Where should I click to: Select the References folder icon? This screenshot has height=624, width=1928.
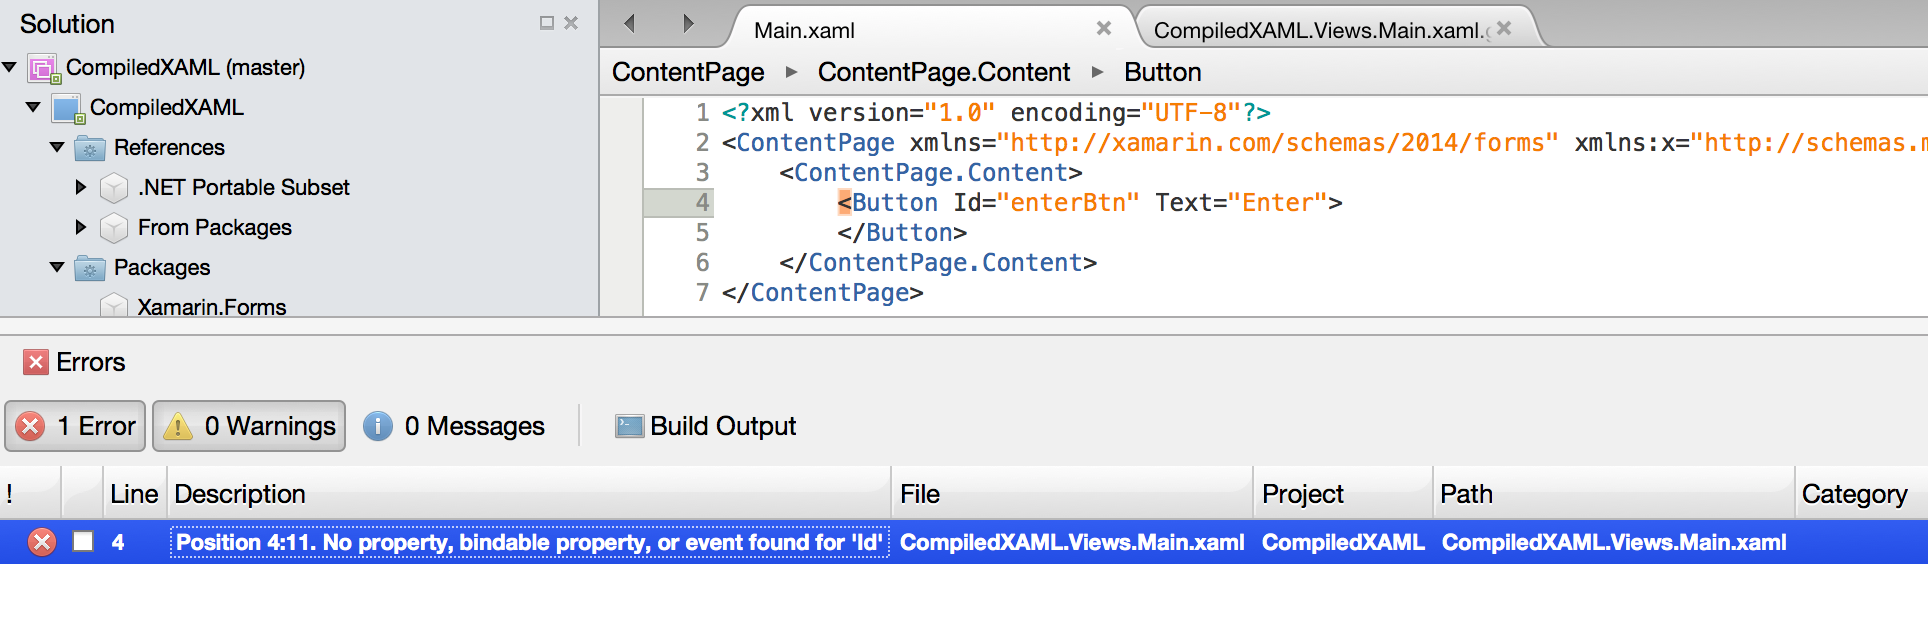point(90,148)
